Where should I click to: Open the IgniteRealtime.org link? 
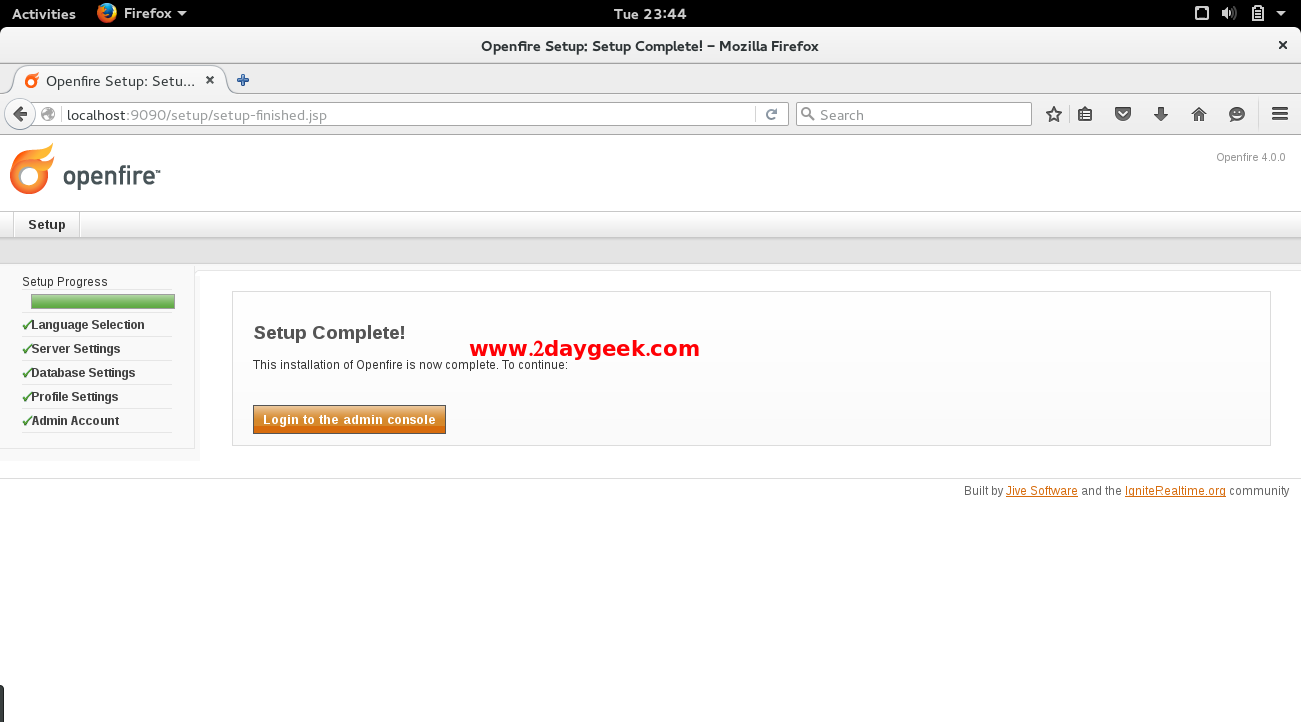tap(1175, 491)
